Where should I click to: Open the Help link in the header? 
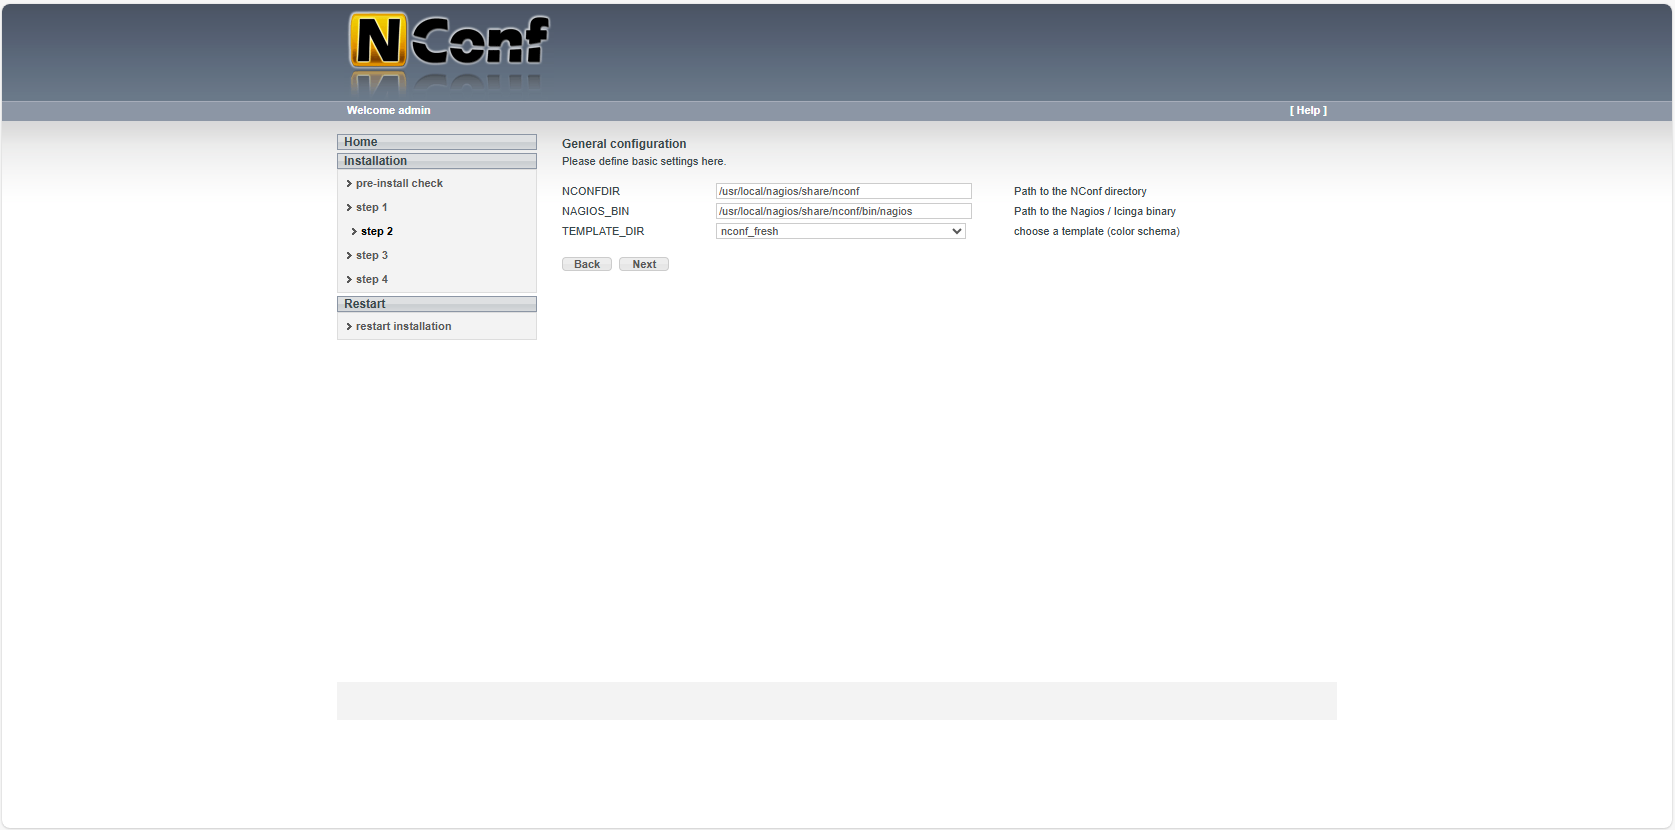pos(1307,111)
